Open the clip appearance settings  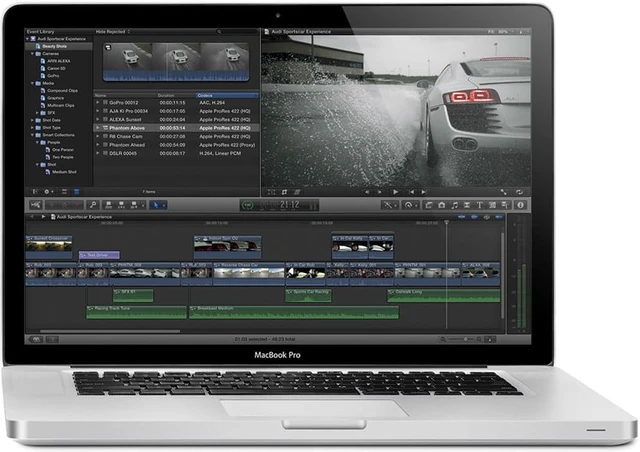pyautogui.click(x=490, y=339)
